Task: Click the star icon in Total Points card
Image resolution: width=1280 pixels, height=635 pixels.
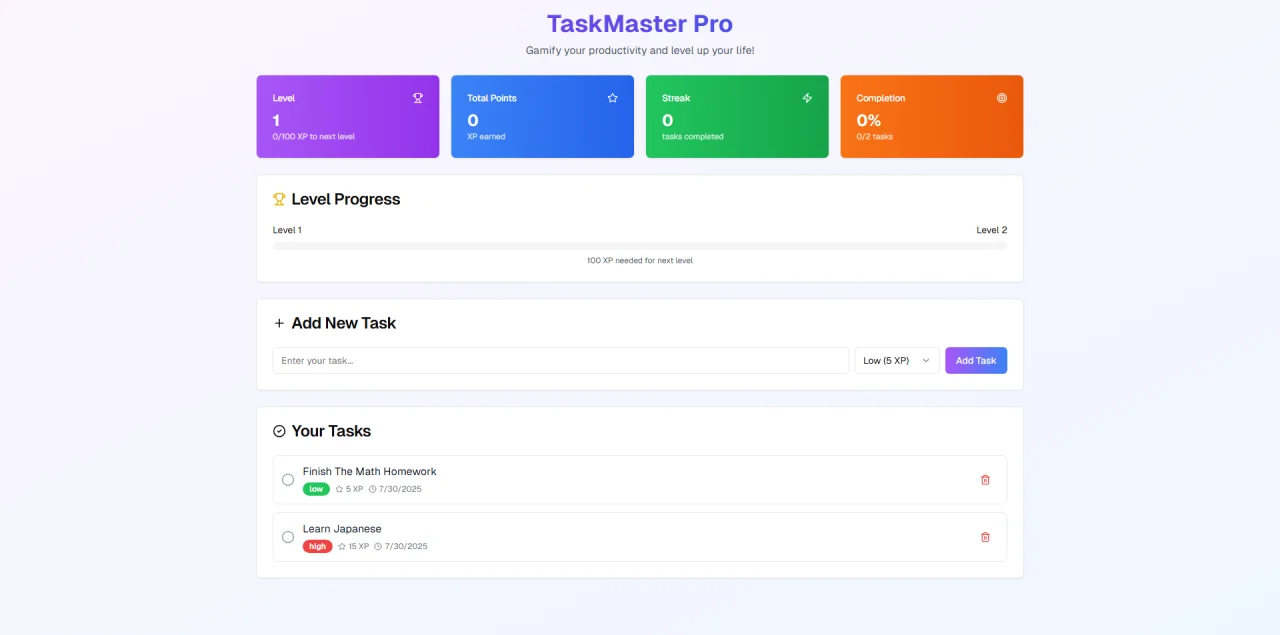Action: (612, 98)
